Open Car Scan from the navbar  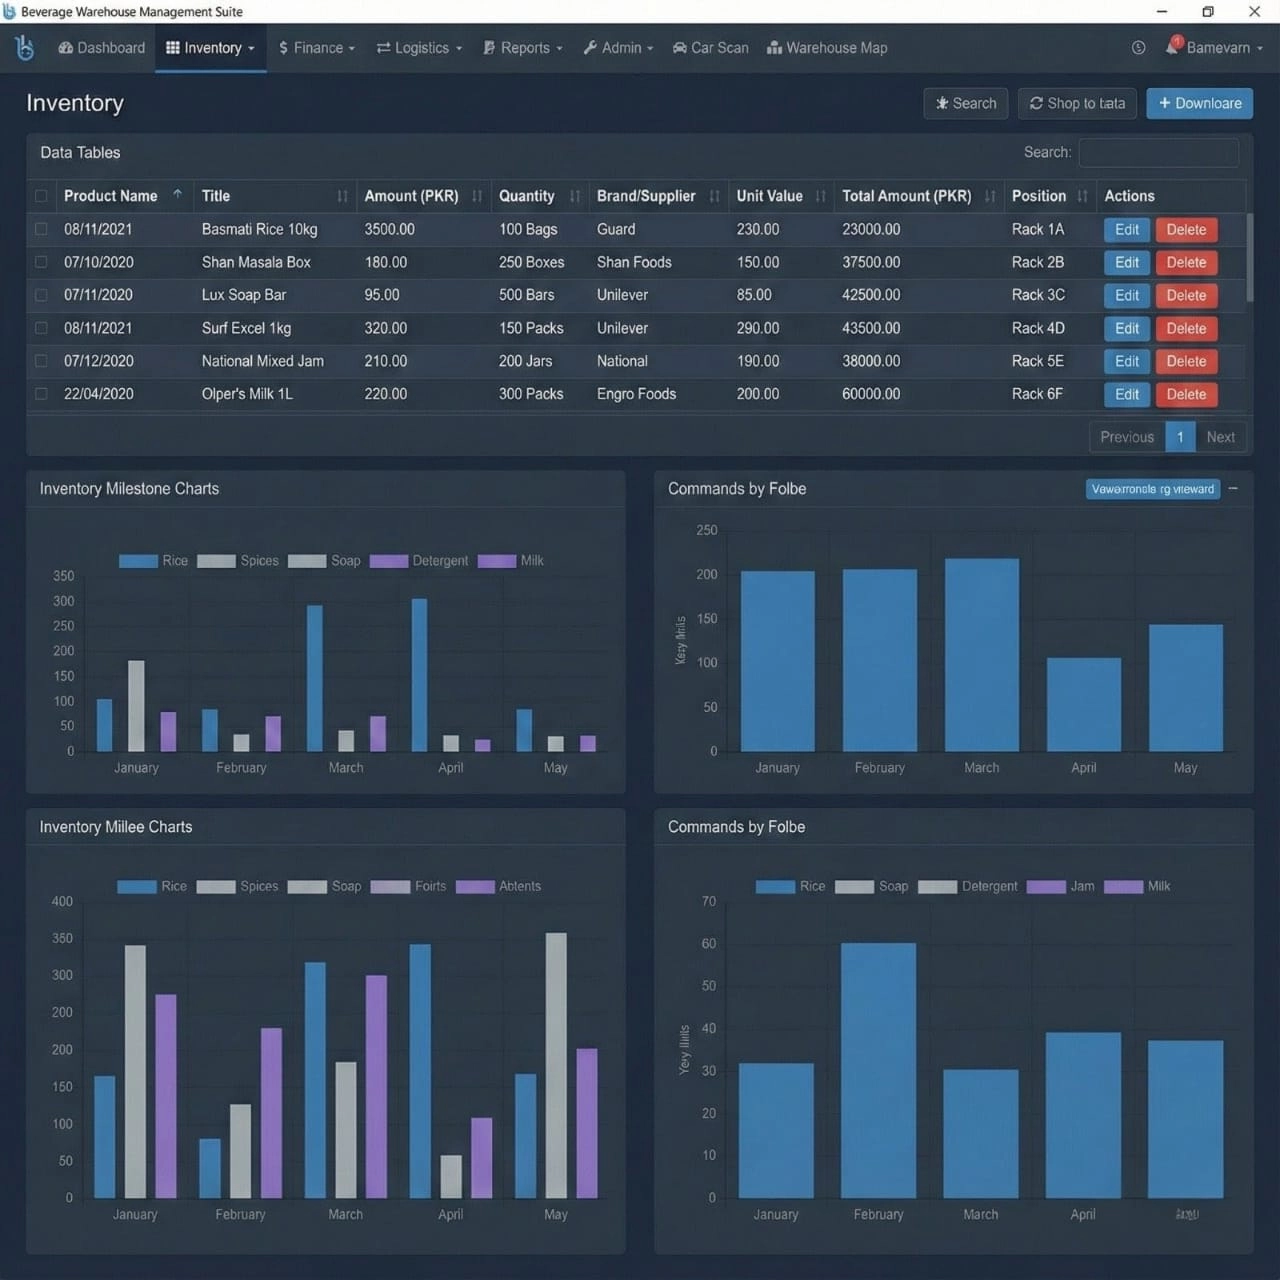710,48
